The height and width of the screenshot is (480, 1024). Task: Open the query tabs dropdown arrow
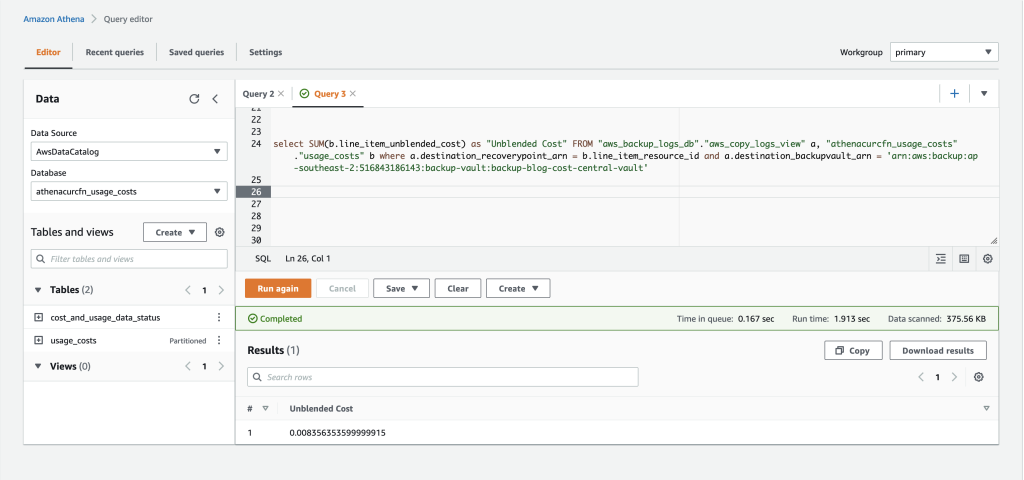pos(984,93)
